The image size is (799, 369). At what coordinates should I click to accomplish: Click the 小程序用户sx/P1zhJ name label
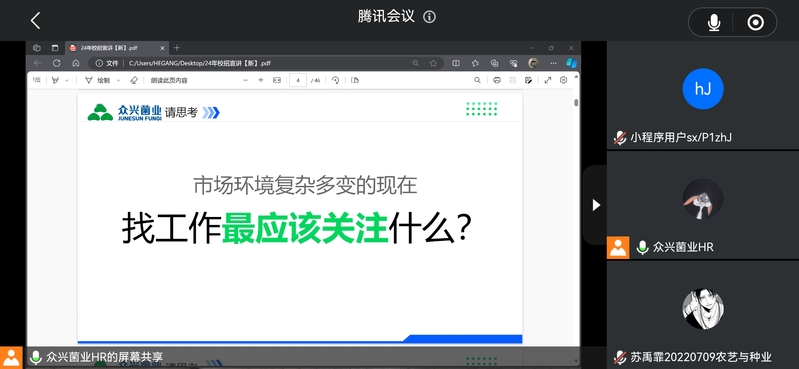(x=681, y=137)
